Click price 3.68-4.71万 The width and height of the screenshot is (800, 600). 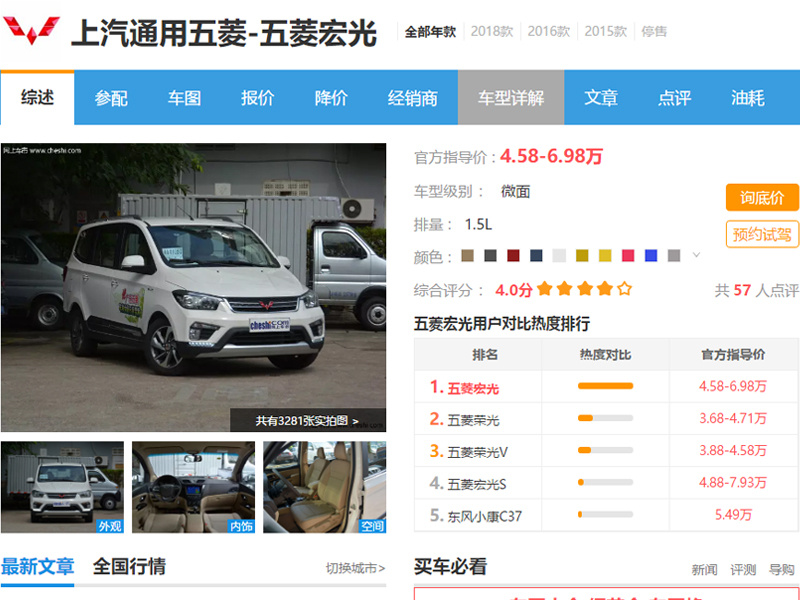733,418
